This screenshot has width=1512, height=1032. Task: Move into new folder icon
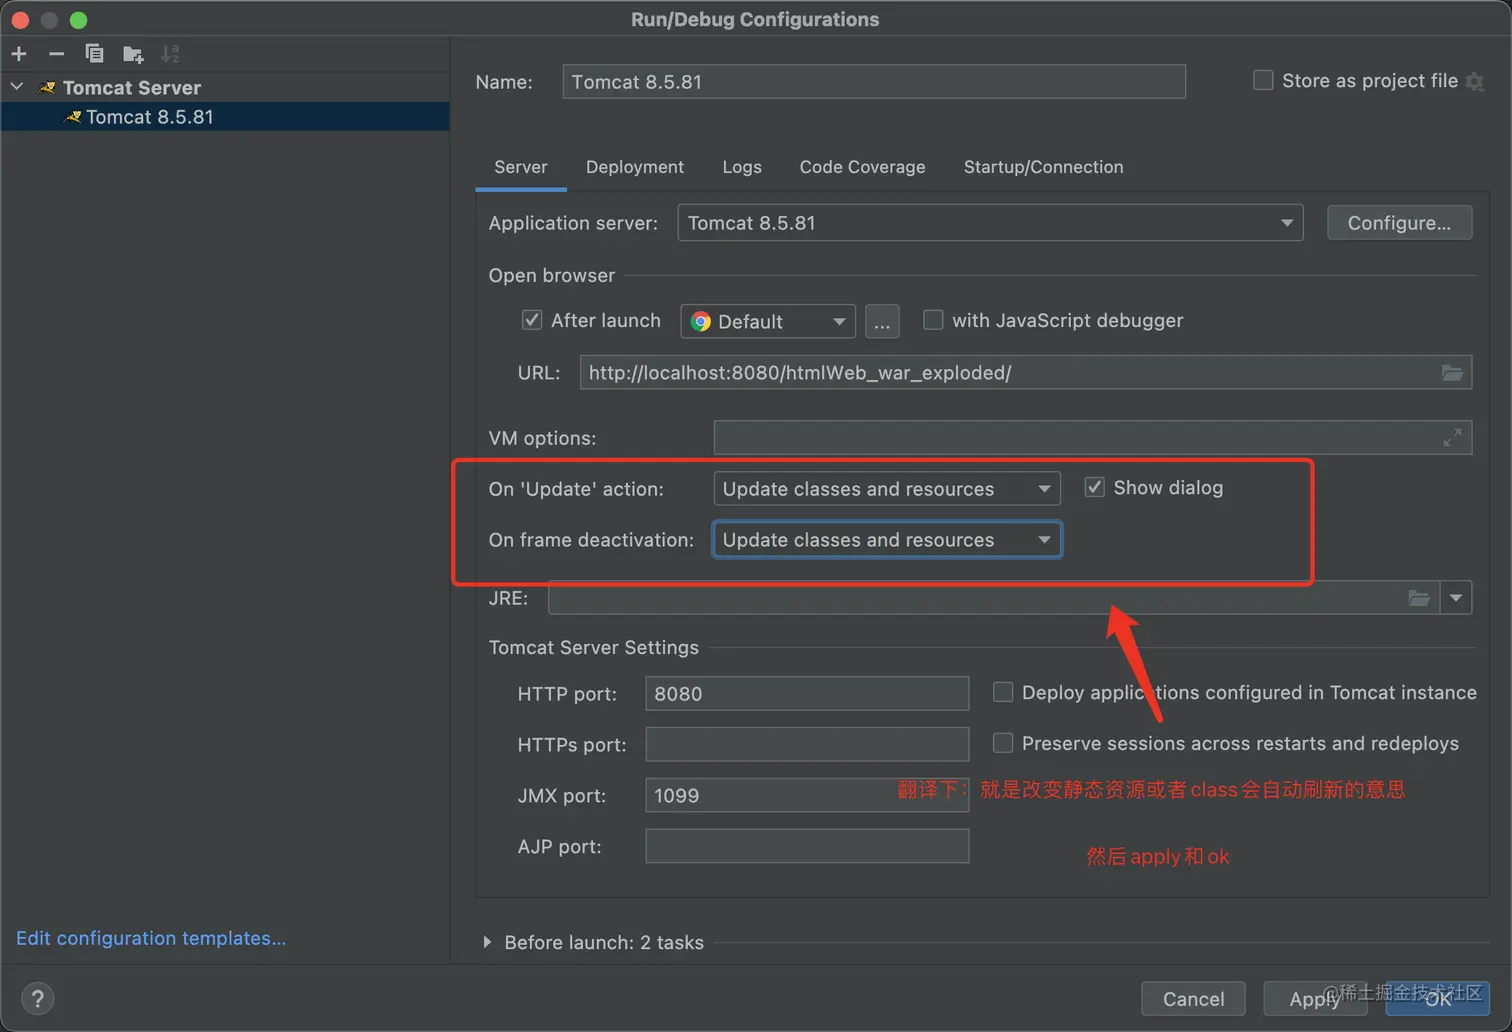click(x=132, y=54)
